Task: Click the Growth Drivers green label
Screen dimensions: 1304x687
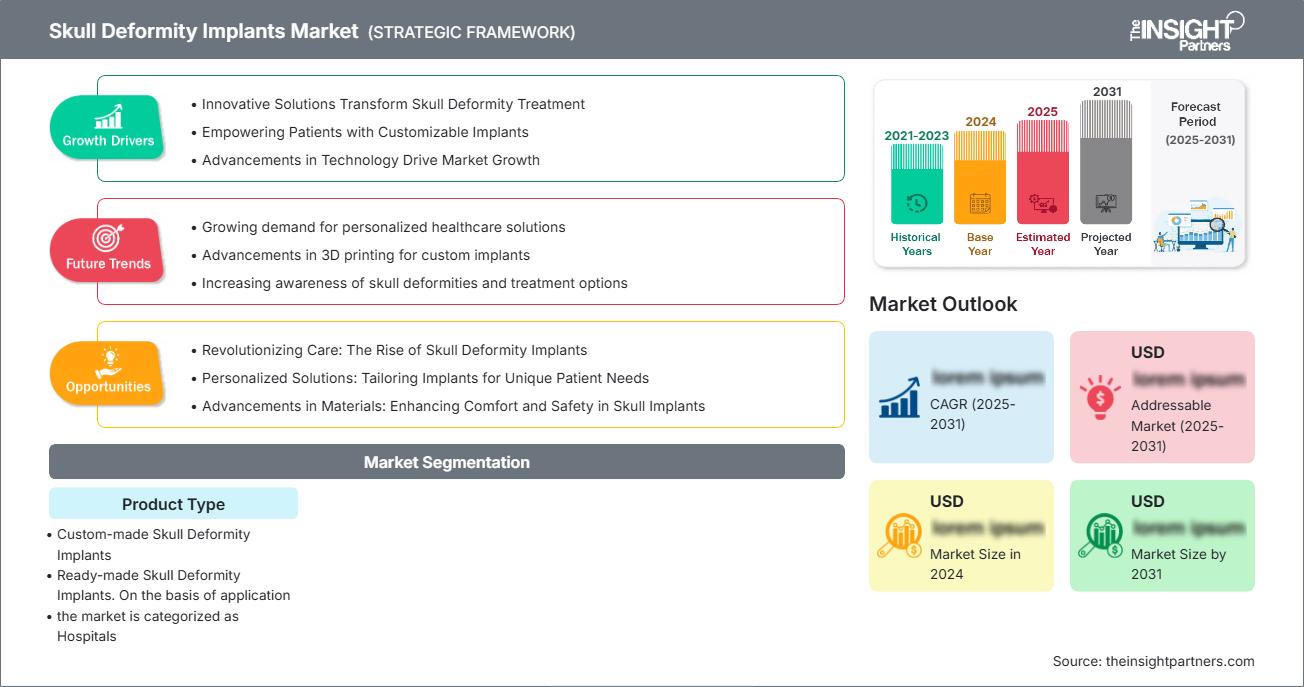Action: pyautogui.click(x=108, y=140)
